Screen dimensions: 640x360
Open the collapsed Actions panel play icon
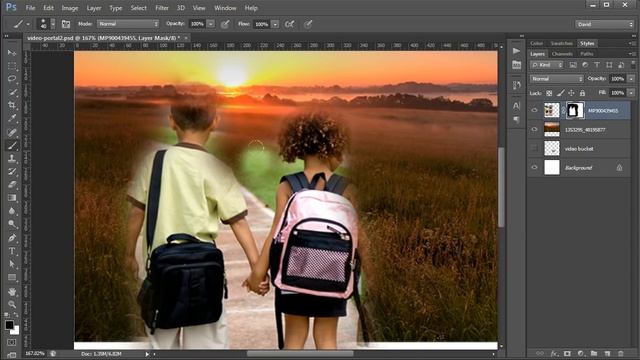pos(516,51)
